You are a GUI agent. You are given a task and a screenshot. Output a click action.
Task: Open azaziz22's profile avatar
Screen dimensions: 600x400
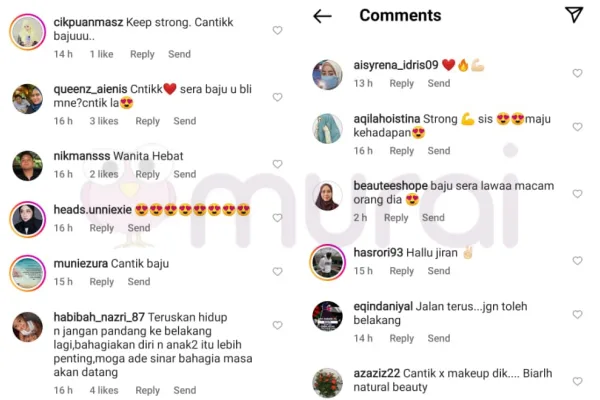click(x=328, y=383)
